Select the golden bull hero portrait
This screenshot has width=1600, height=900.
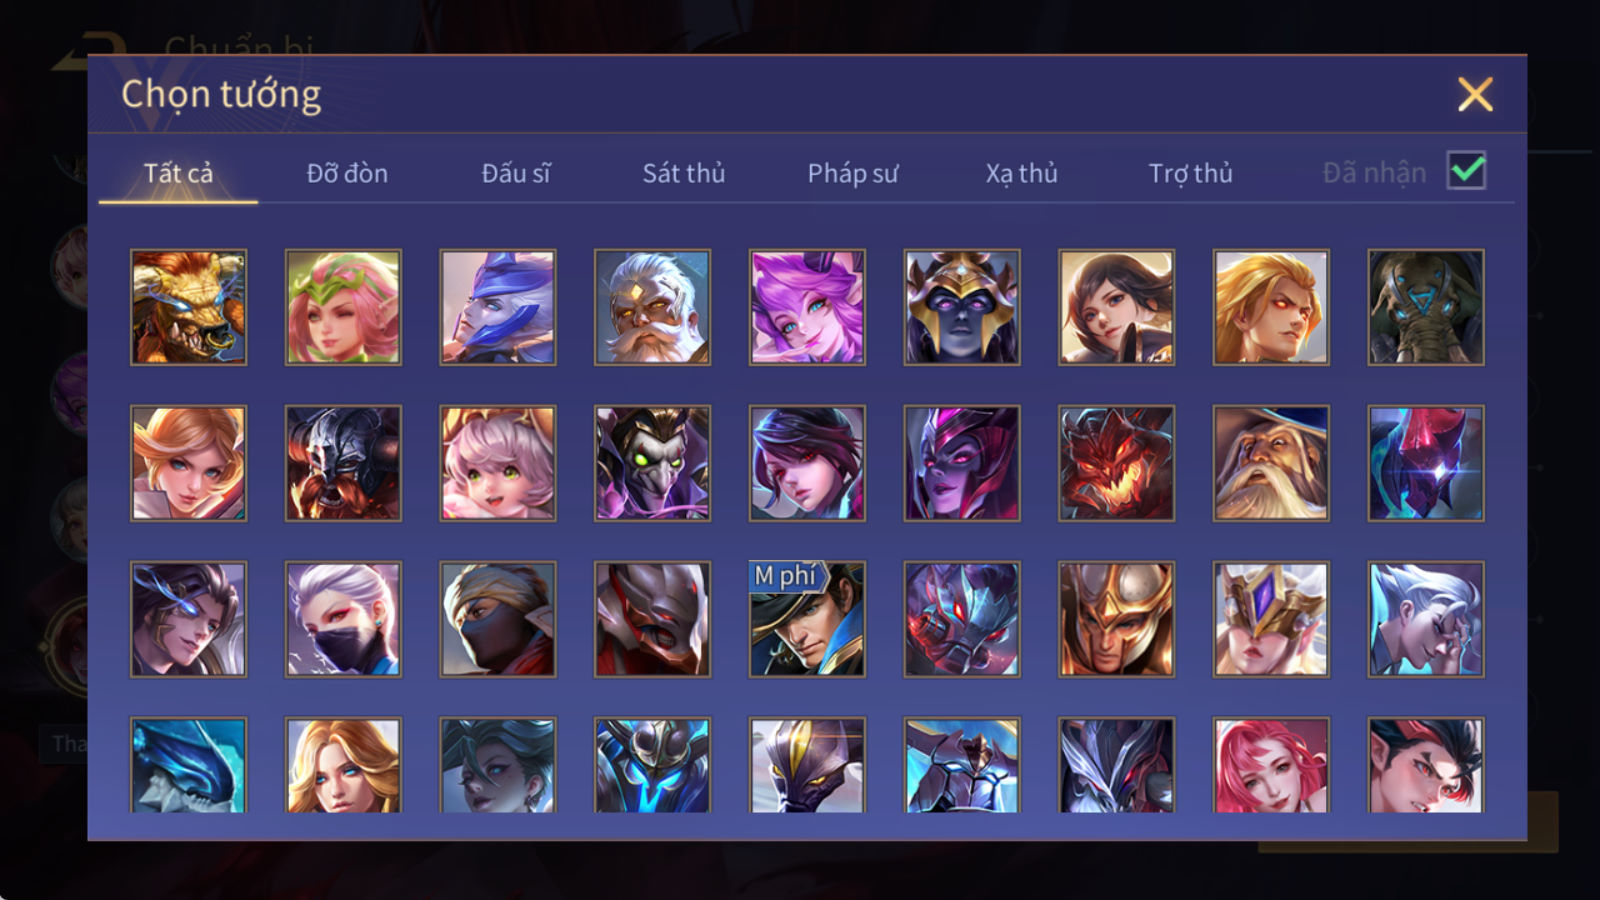pyautogui.click(x=189, y=307)
